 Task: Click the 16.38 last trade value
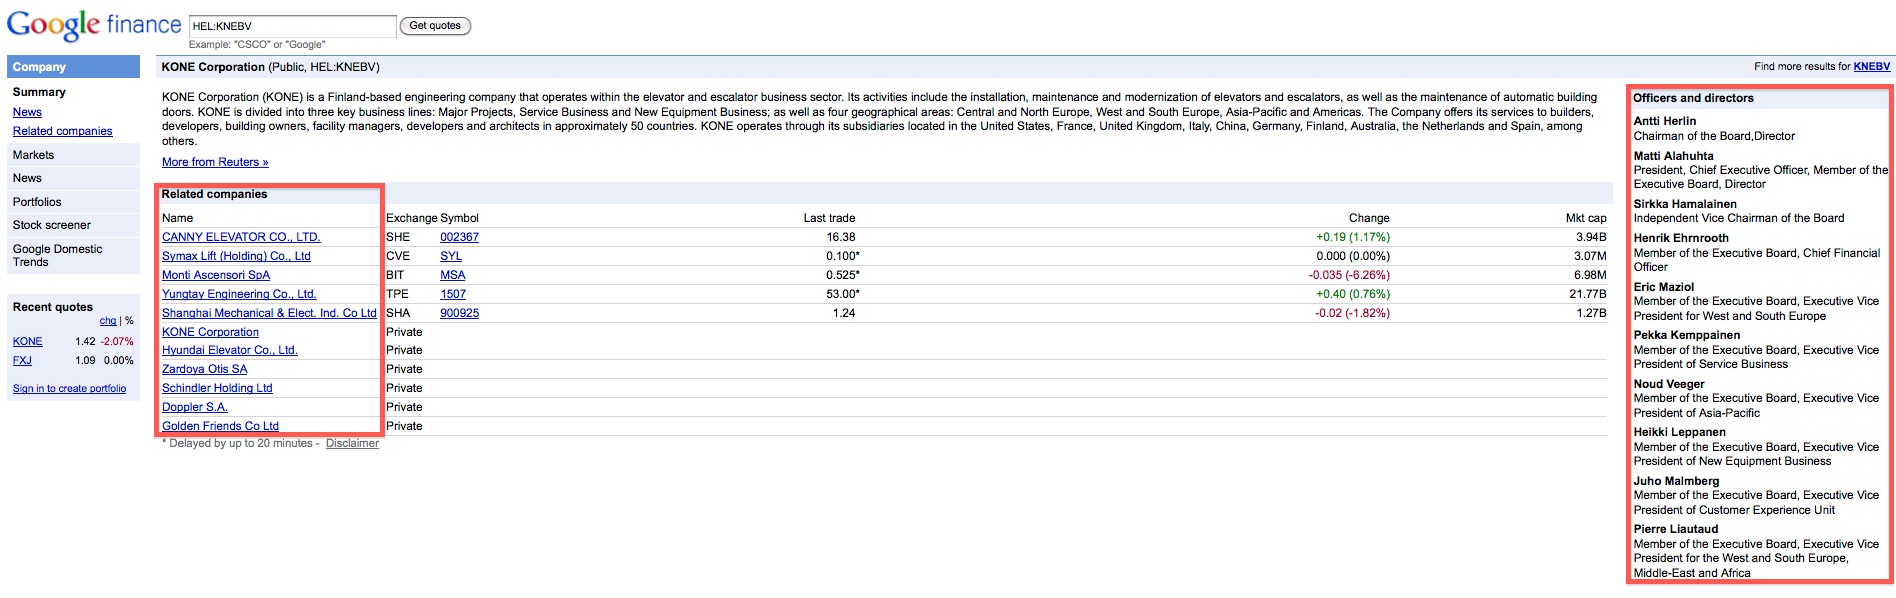[x=841, y=237]
